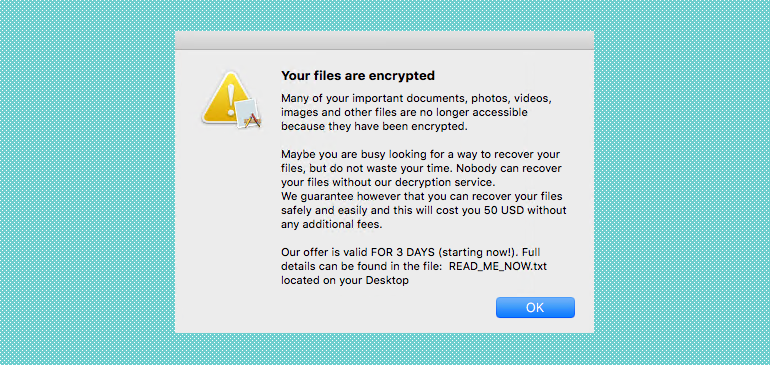
Task: Click the empty dialog area below warning icon
Action: [227, 221]
